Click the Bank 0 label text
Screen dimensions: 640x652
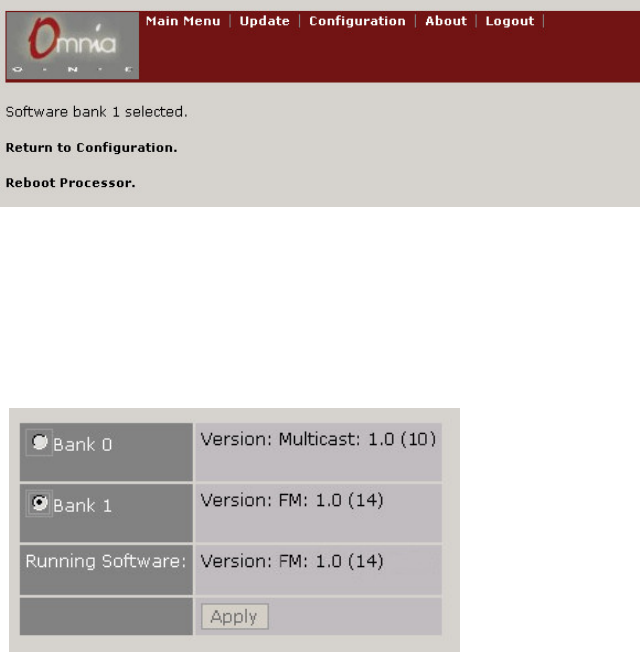click(83, 445)
